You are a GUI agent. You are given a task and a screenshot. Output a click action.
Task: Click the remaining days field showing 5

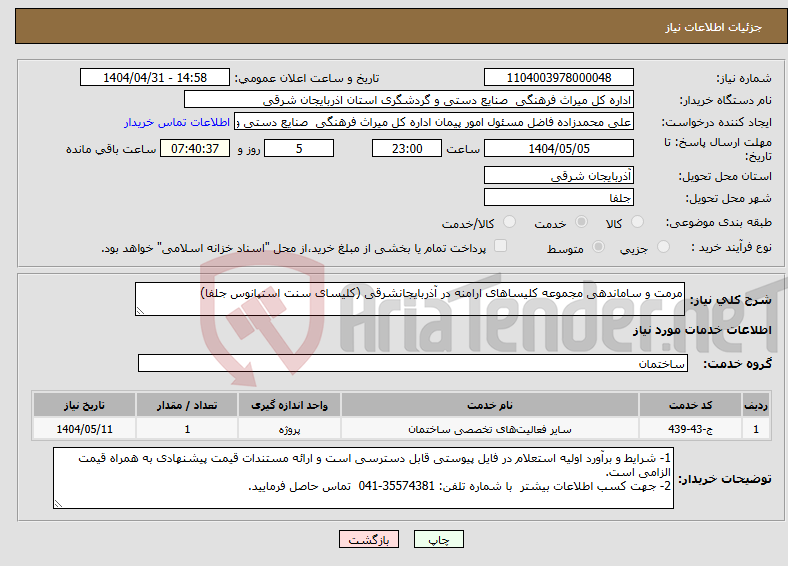tap(299, 148)
